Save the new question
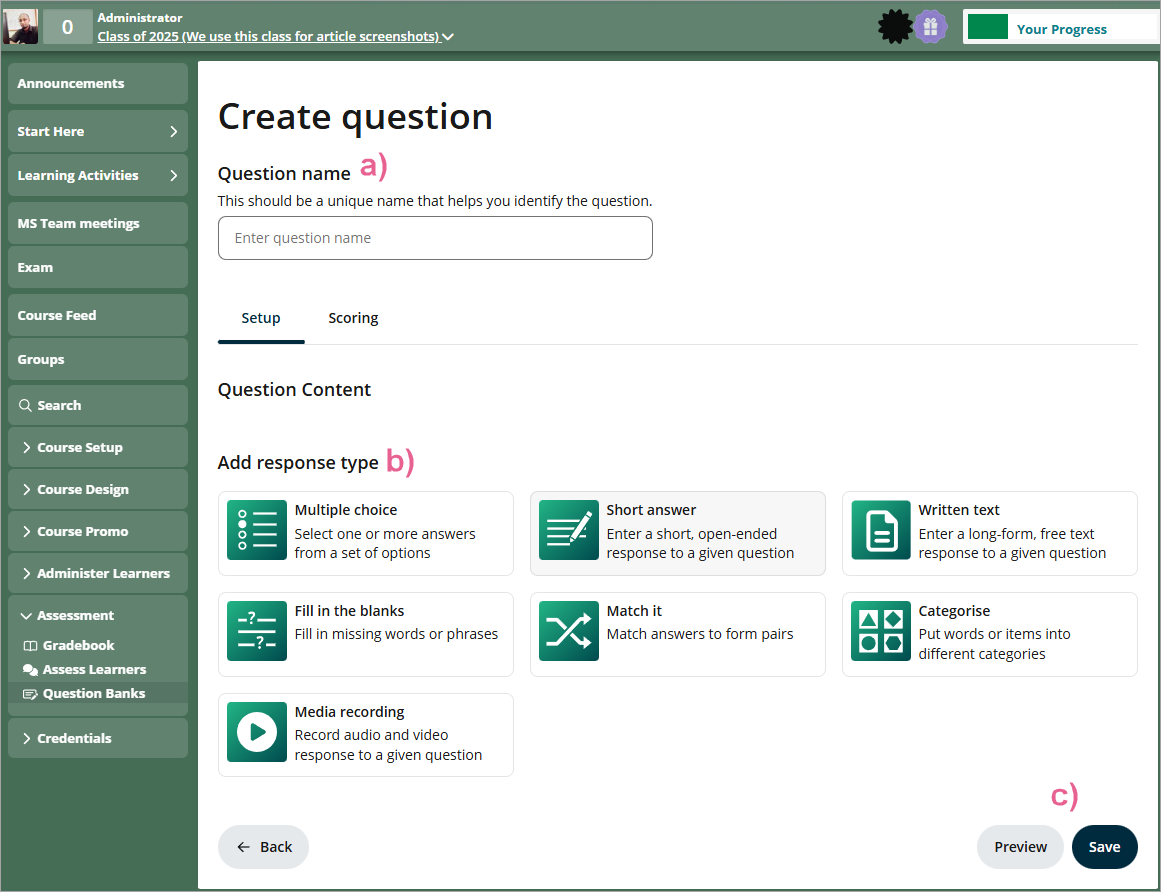Image resolution: width=1161 pixels, height=892 pixels. point(1104,846)
